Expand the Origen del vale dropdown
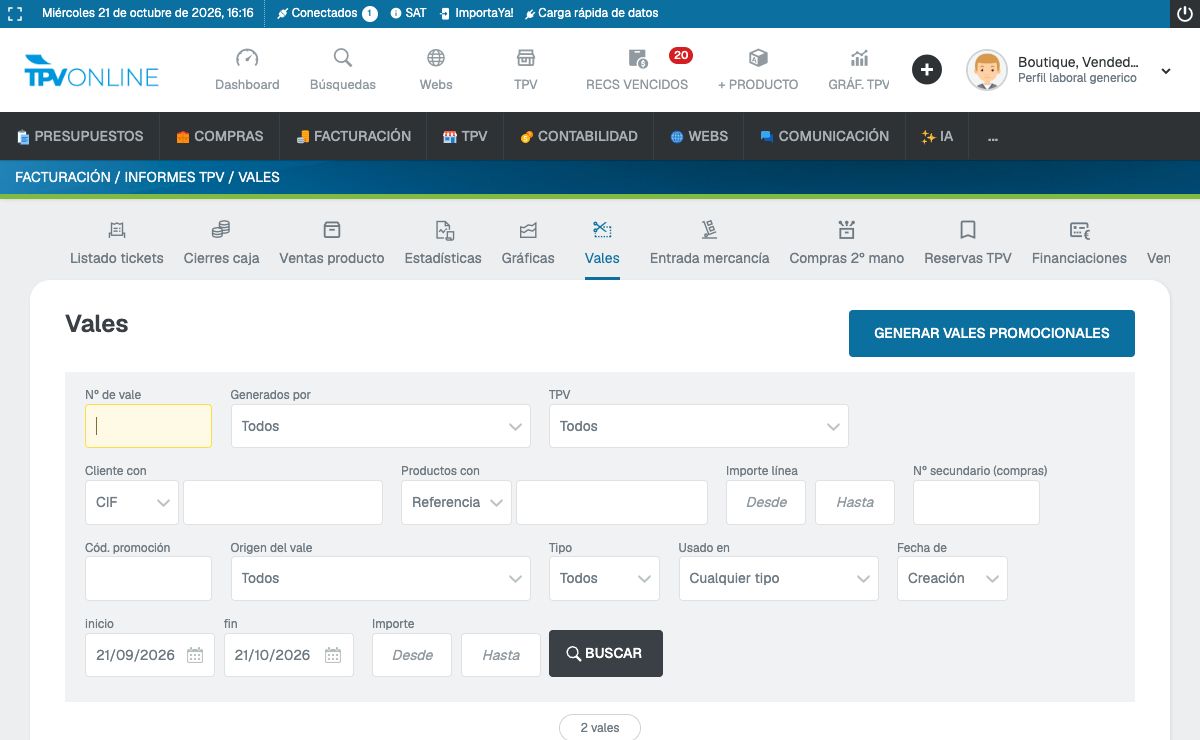 click(x=381, y=578)
